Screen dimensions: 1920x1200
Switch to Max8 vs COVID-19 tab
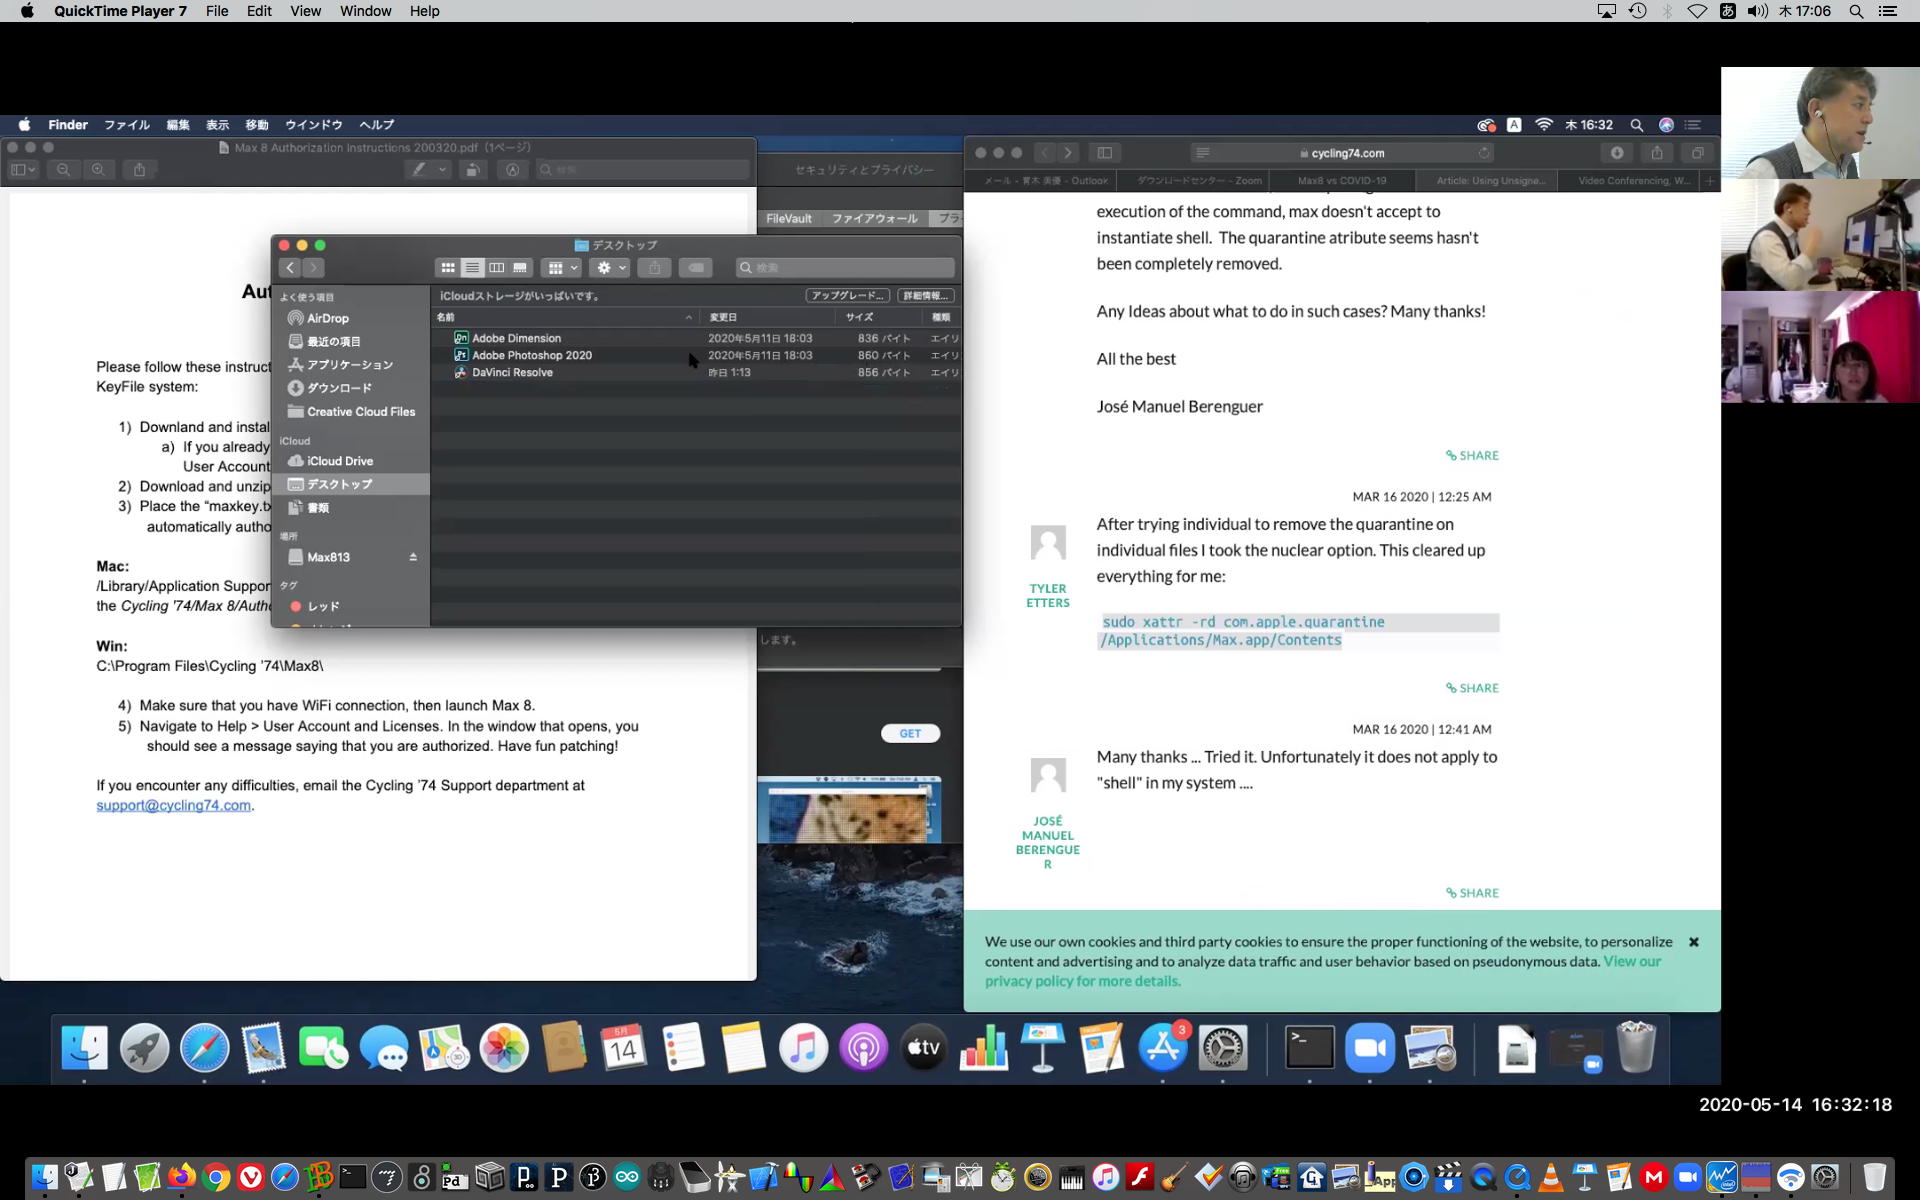point(1341,181)
